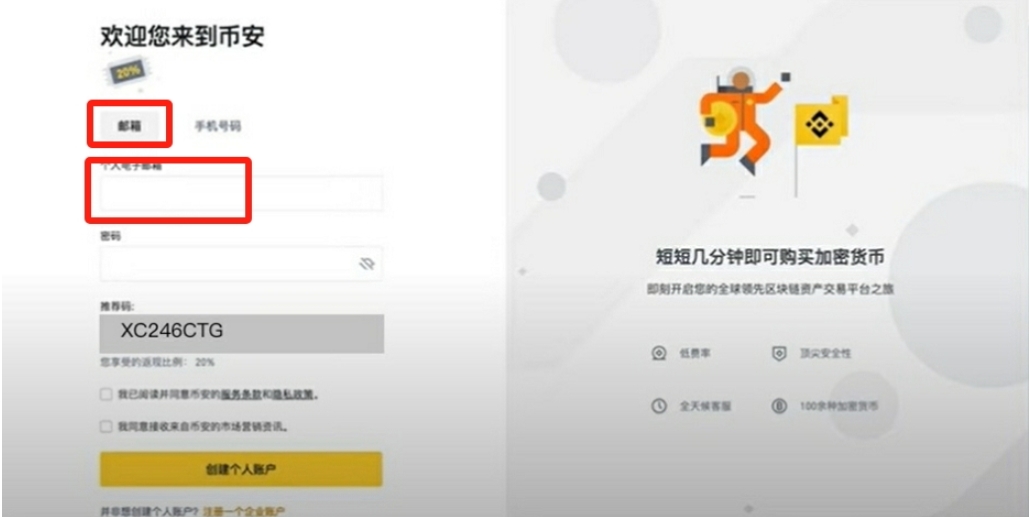Focus the 个人电子邮箱 input field
The width and height of the screenshot is (1030, 517).
tap(241, 193)
